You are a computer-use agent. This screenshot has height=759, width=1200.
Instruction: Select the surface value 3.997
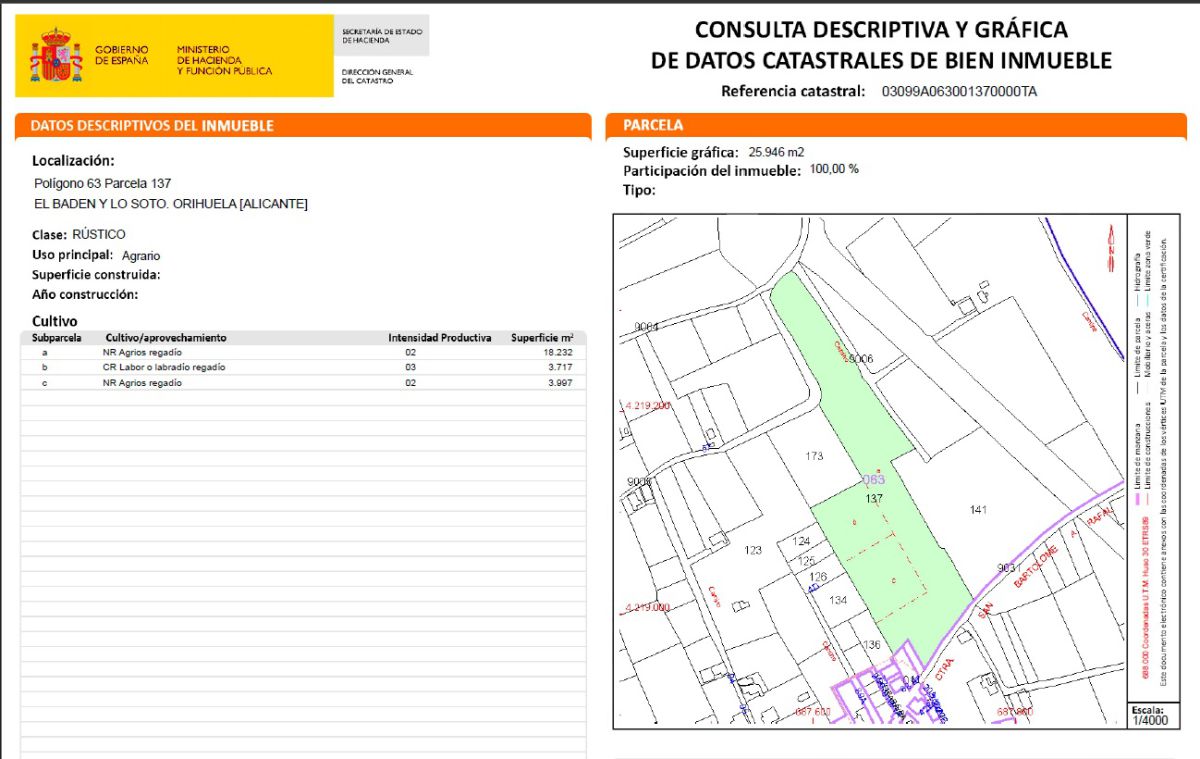[x=561, y=383]
